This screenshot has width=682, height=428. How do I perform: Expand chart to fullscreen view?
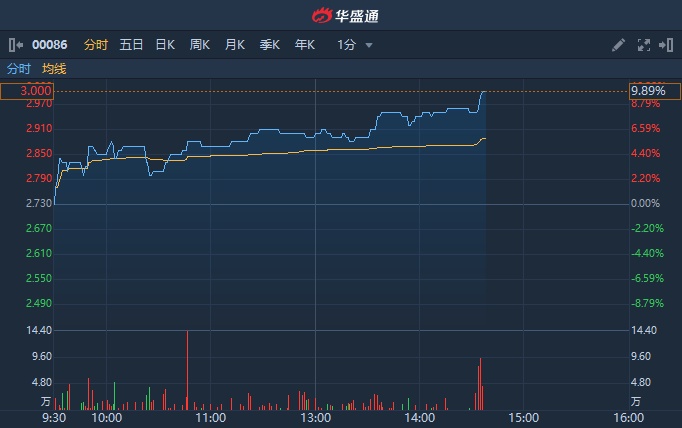pyautogui.click(x=643, y=45)
